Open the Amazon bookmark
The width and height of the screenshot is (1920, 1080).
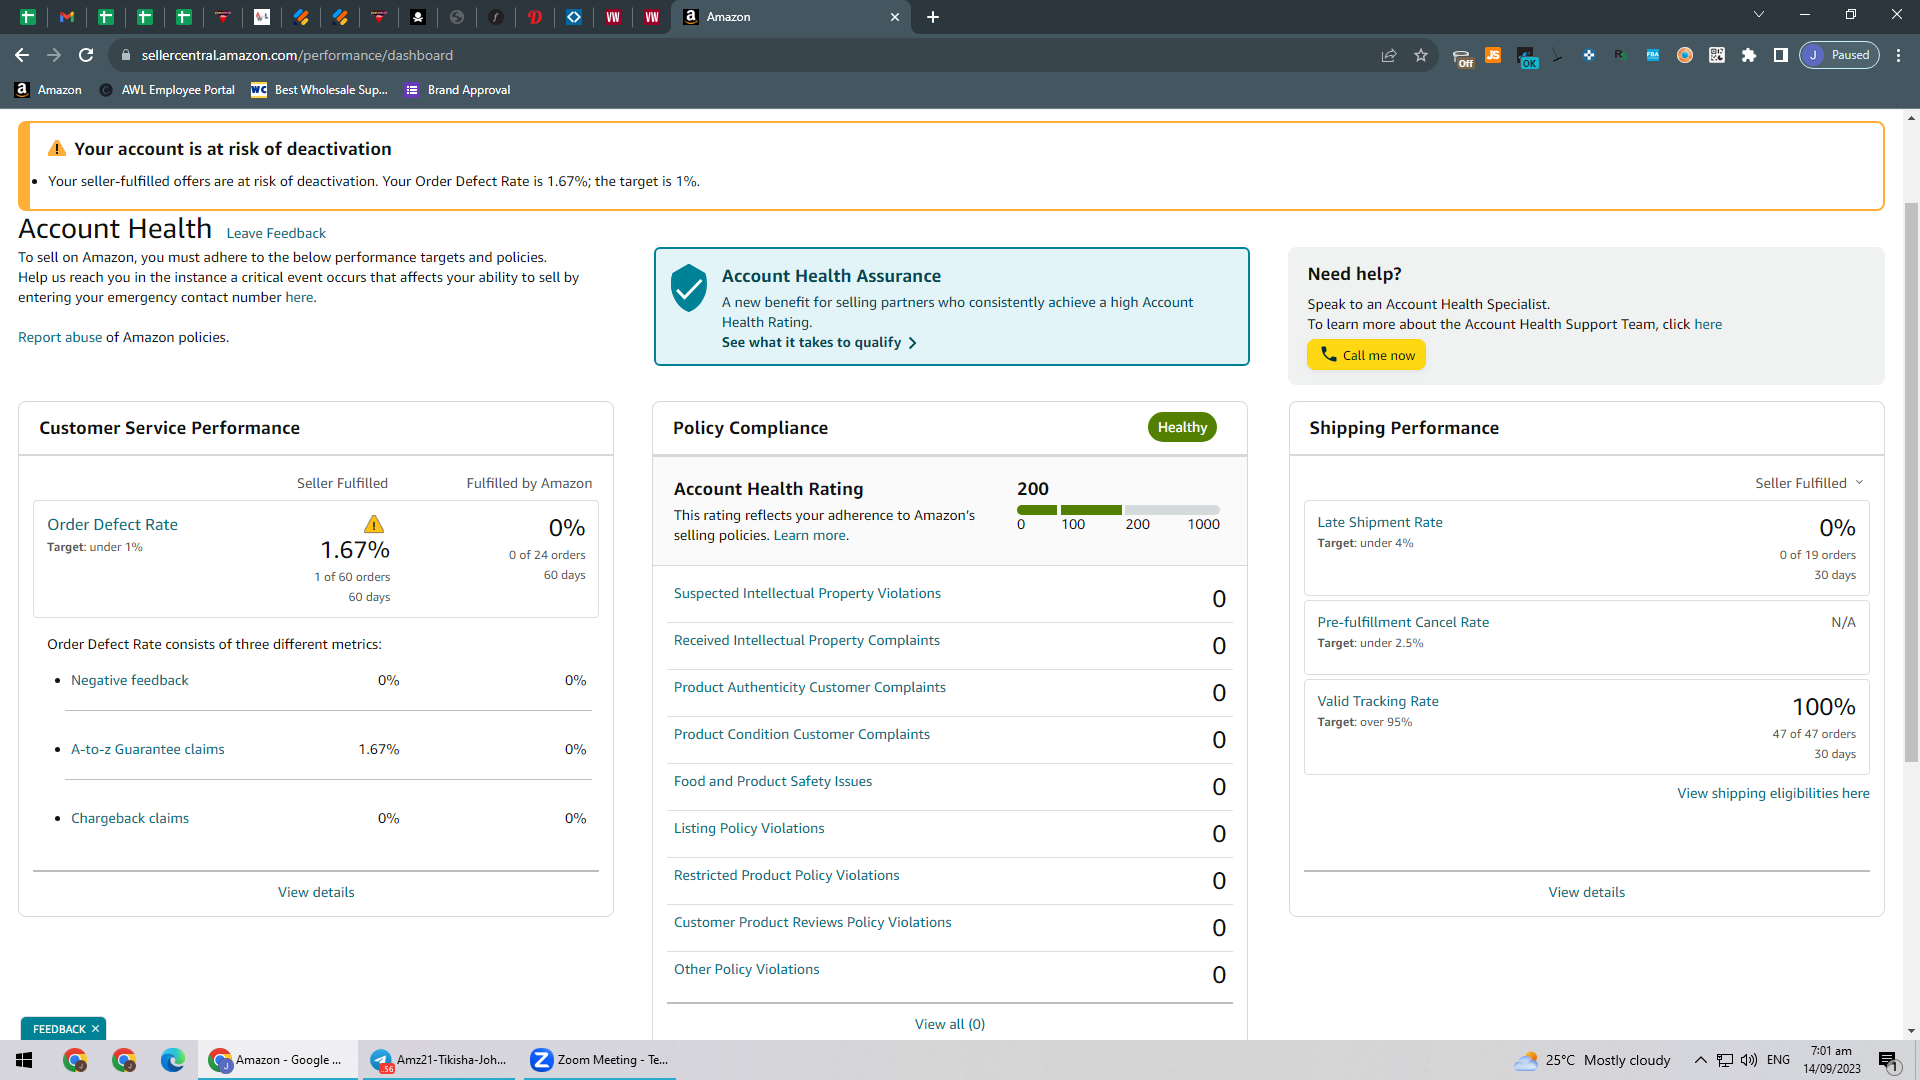point(48,90)
